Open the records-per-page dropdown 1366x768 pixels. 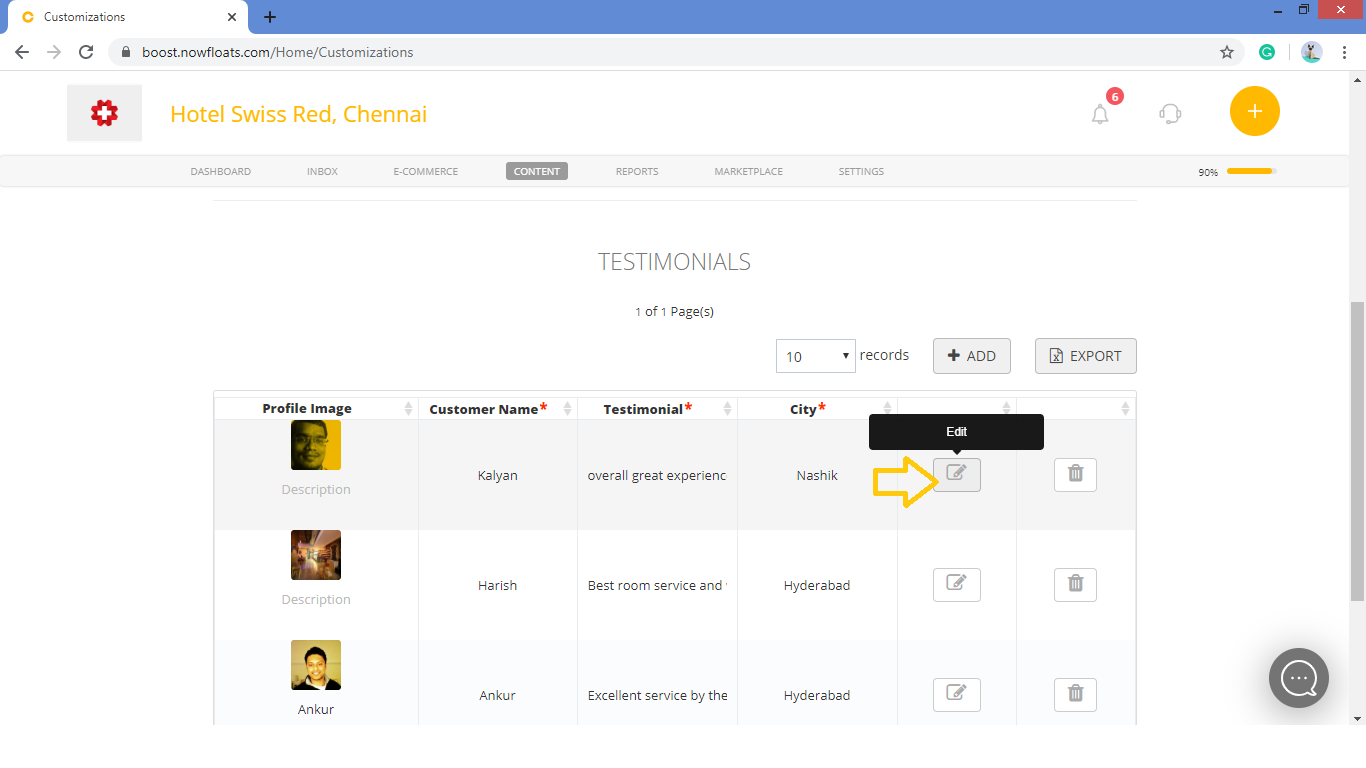pos(816,356)
